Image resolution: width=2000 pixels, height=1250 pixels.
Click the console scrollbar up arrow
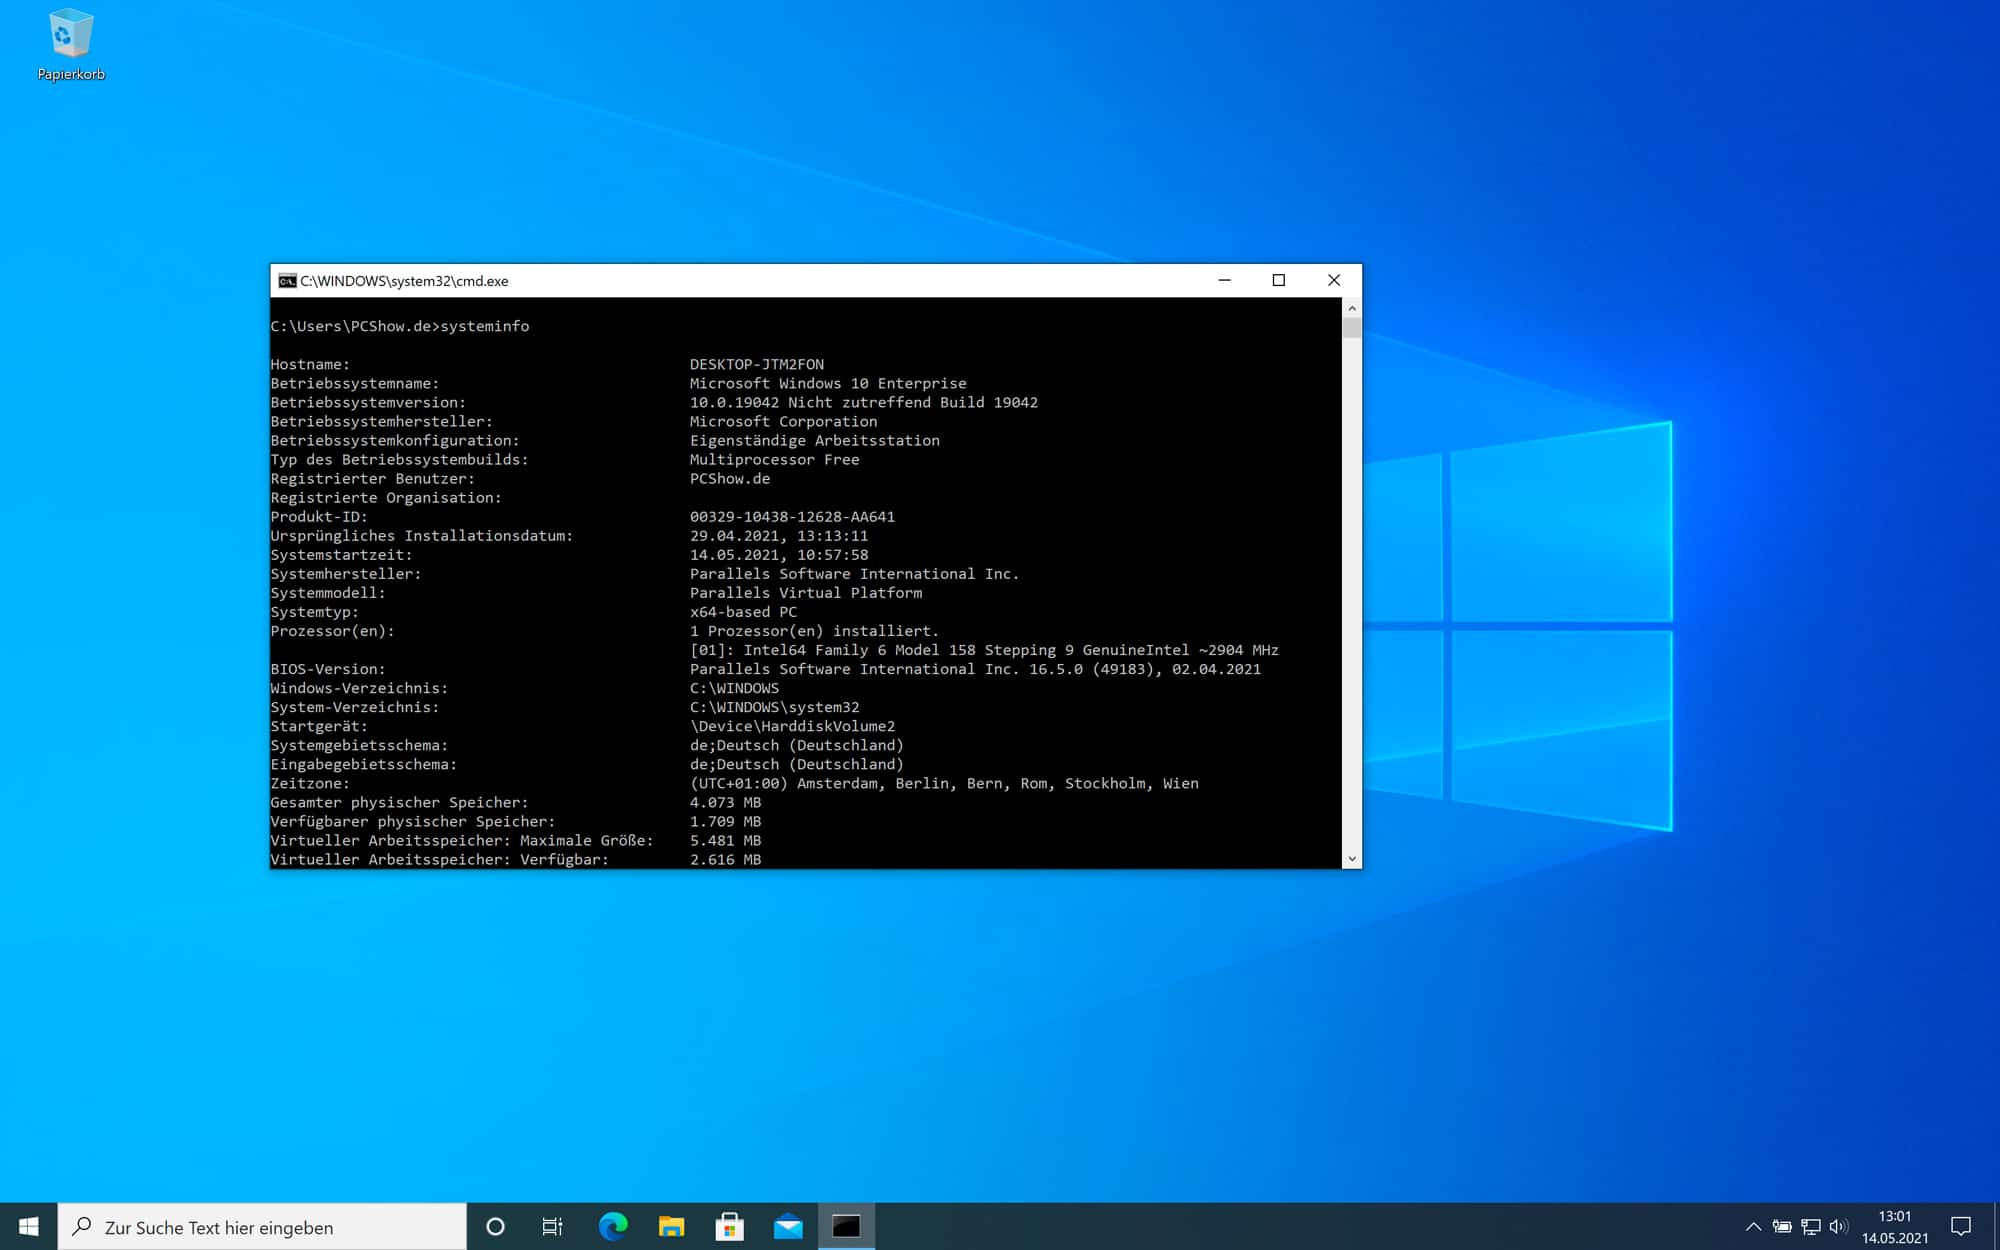point(1352,308)
